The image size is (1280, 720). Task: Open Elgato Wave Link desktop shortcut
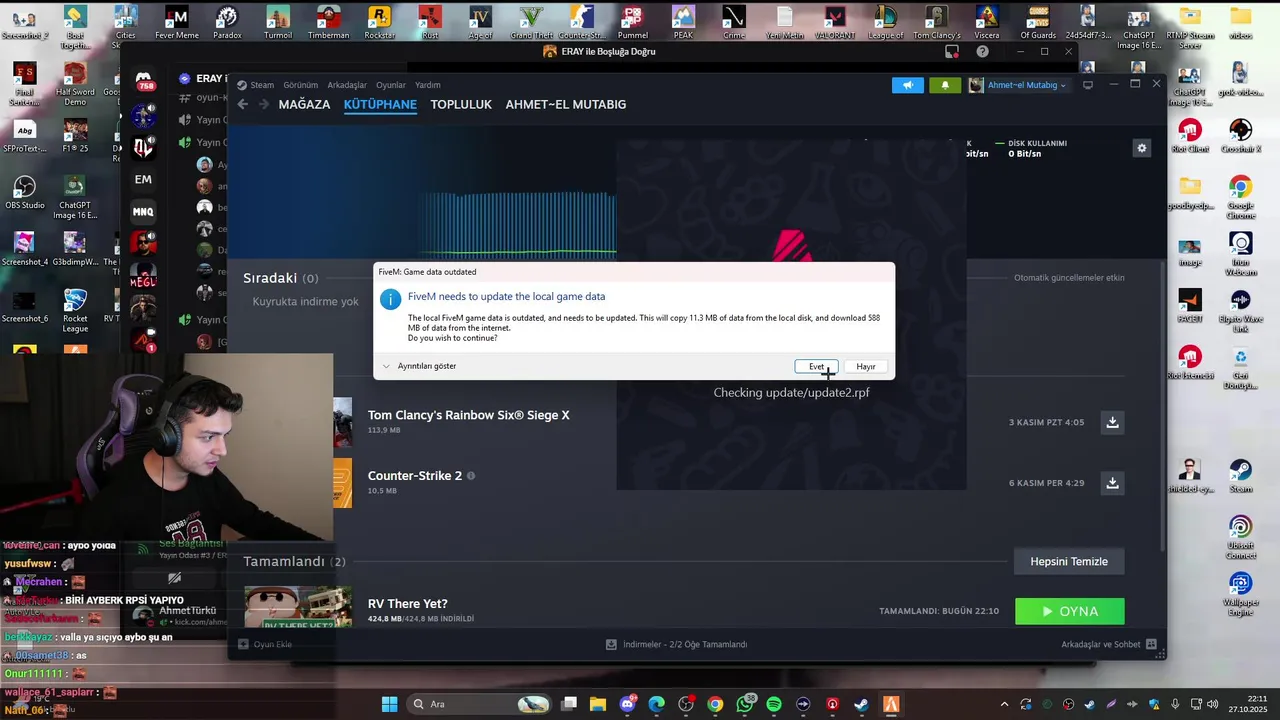(x=1240, y=311)
